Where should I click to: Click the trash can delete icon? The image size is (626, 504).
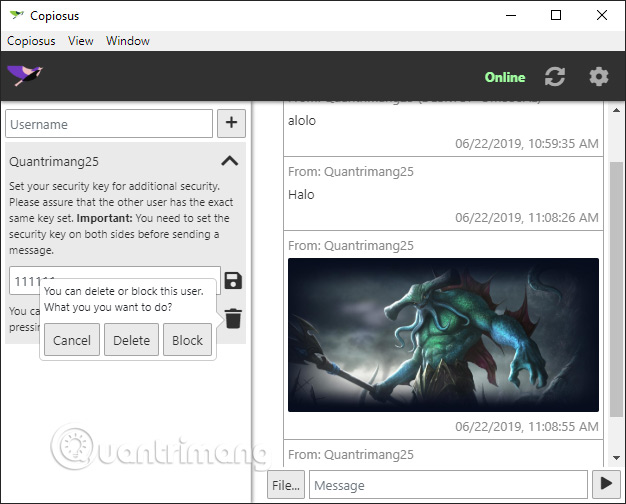point(233,319)
